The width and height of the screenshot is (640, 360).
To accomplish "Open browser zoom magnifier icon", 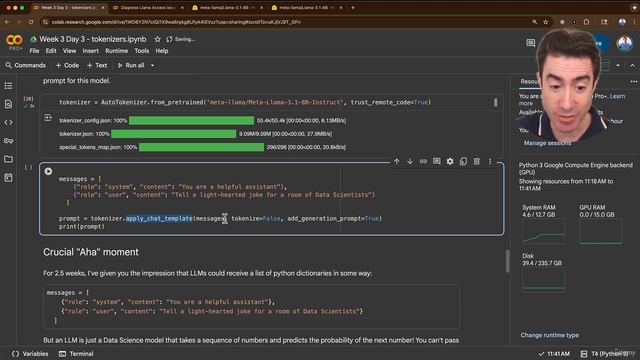I will (534, 22).
